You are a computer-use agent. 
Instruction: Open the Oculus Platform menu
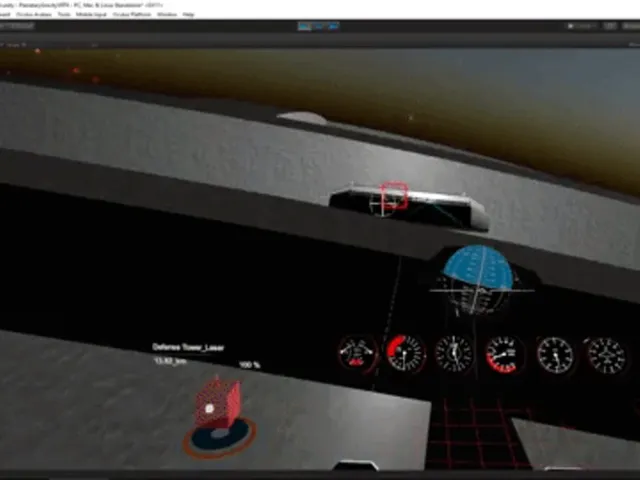tap(132, 15)
